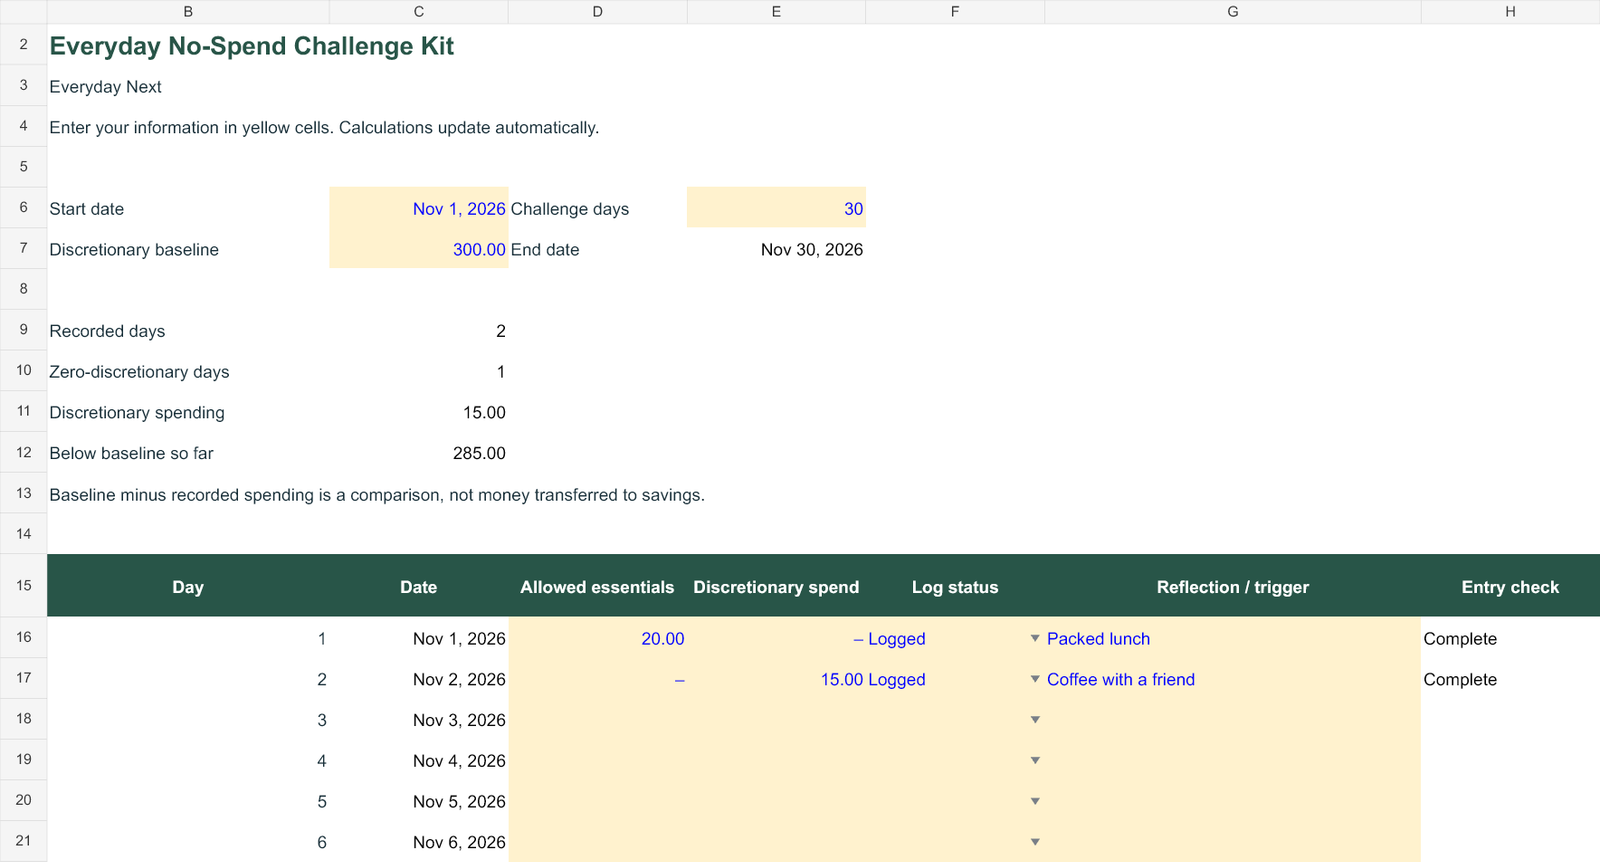Click the title Everyday No-Spend Challenge Kit

252,46
